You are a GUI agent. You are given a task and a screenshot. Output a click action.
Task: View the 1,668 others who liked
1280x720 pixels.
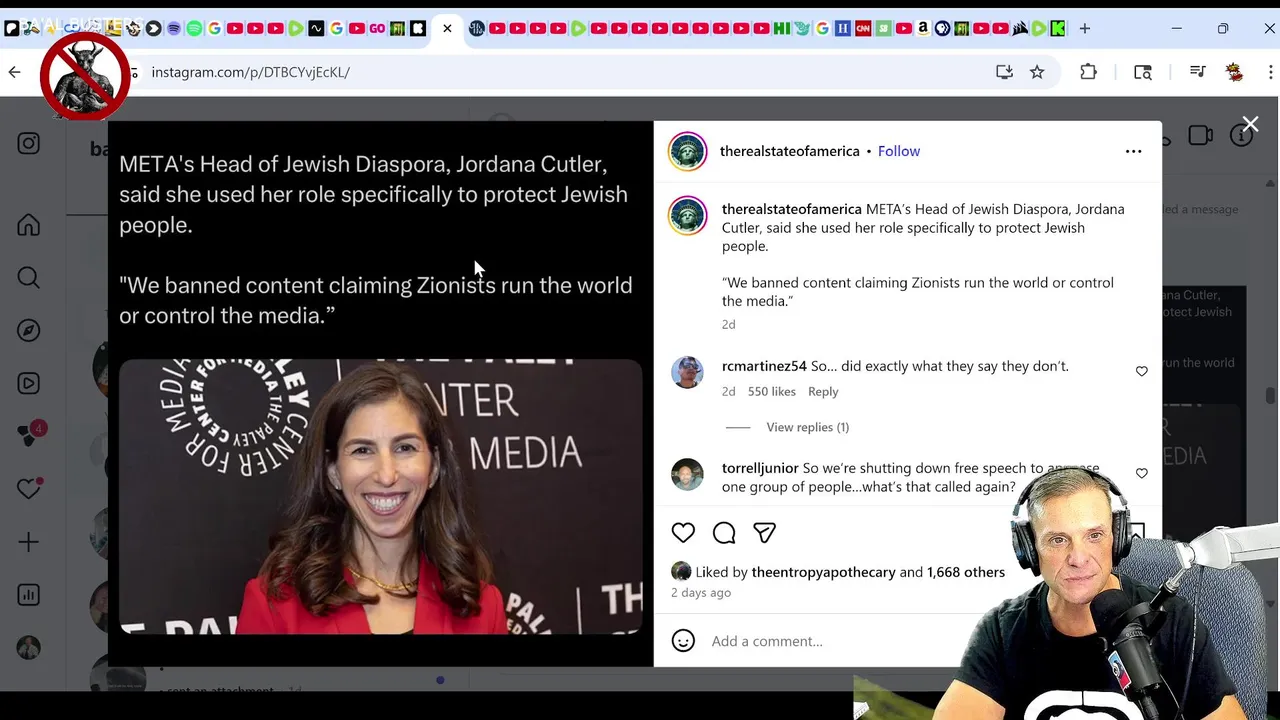tap(966, 572)
